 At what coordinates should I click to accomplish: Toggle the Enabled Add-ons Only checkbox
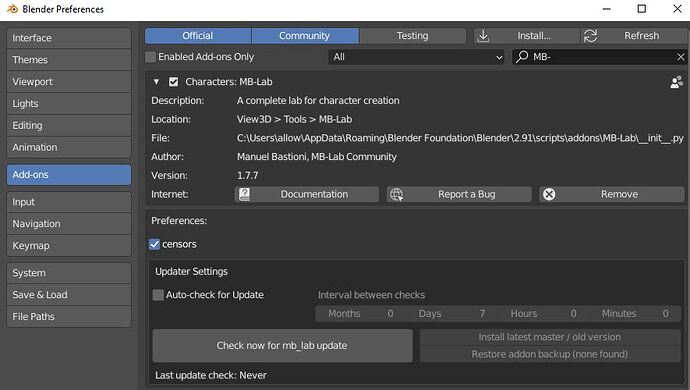(150, 57)
